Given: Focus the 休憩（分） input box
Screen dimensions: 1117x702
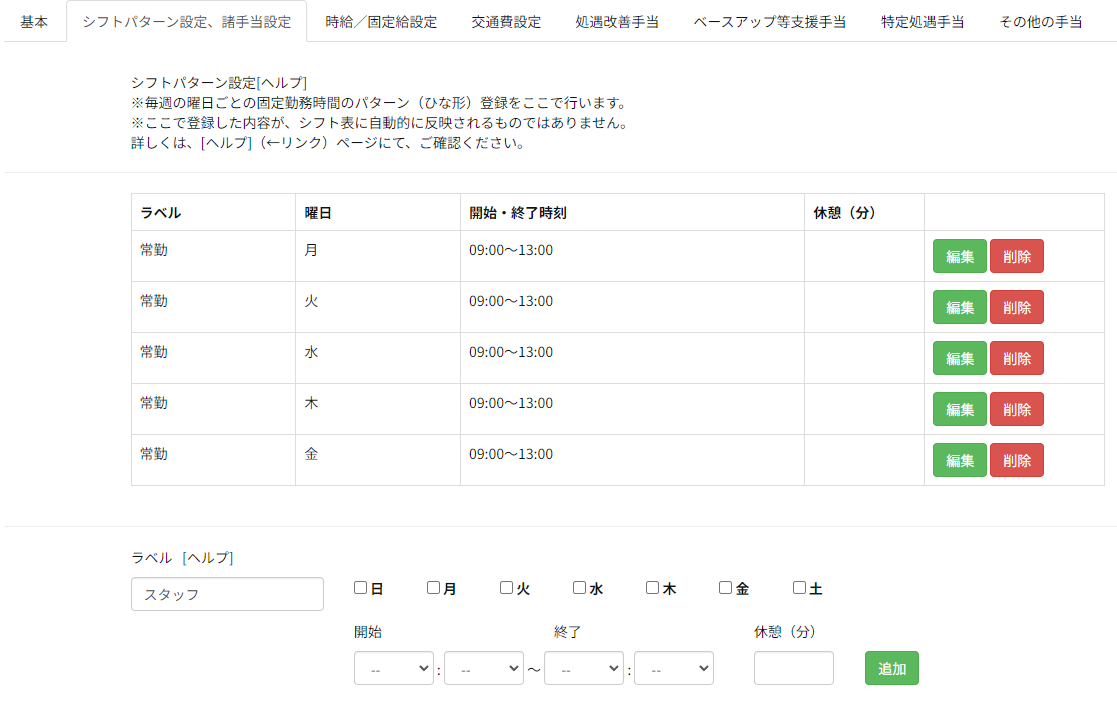Looking at the screenshot, I should click(x=793, y=669).
